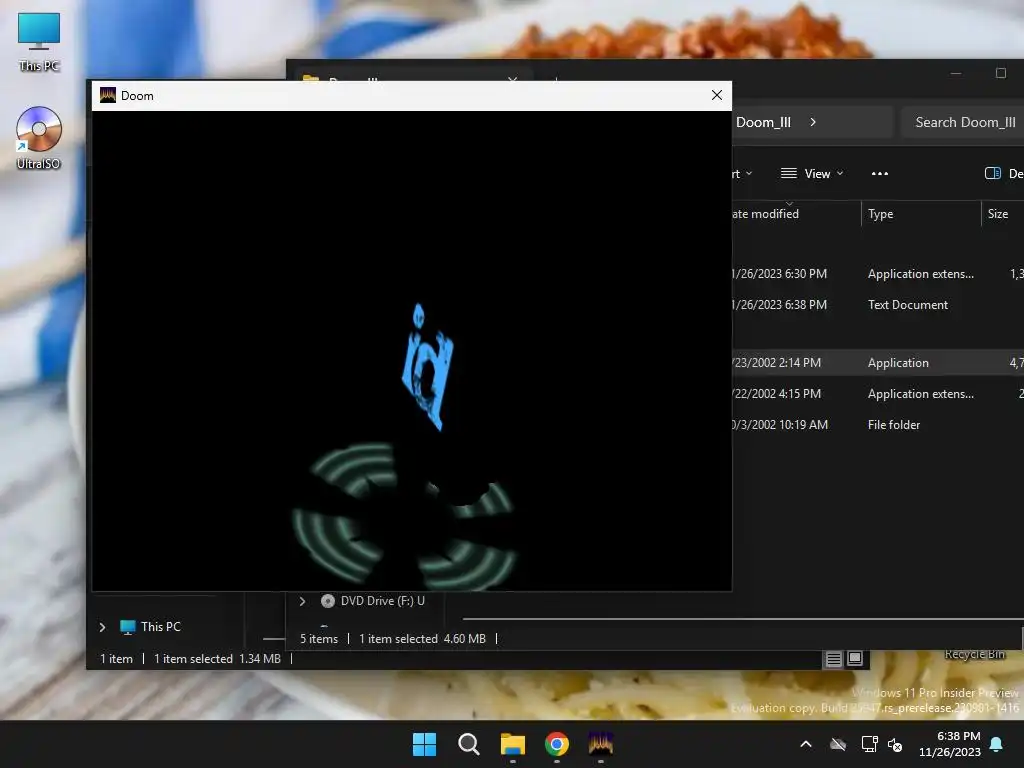
Task: Open File Explorer from taskbar
Action: coord(513,744)
